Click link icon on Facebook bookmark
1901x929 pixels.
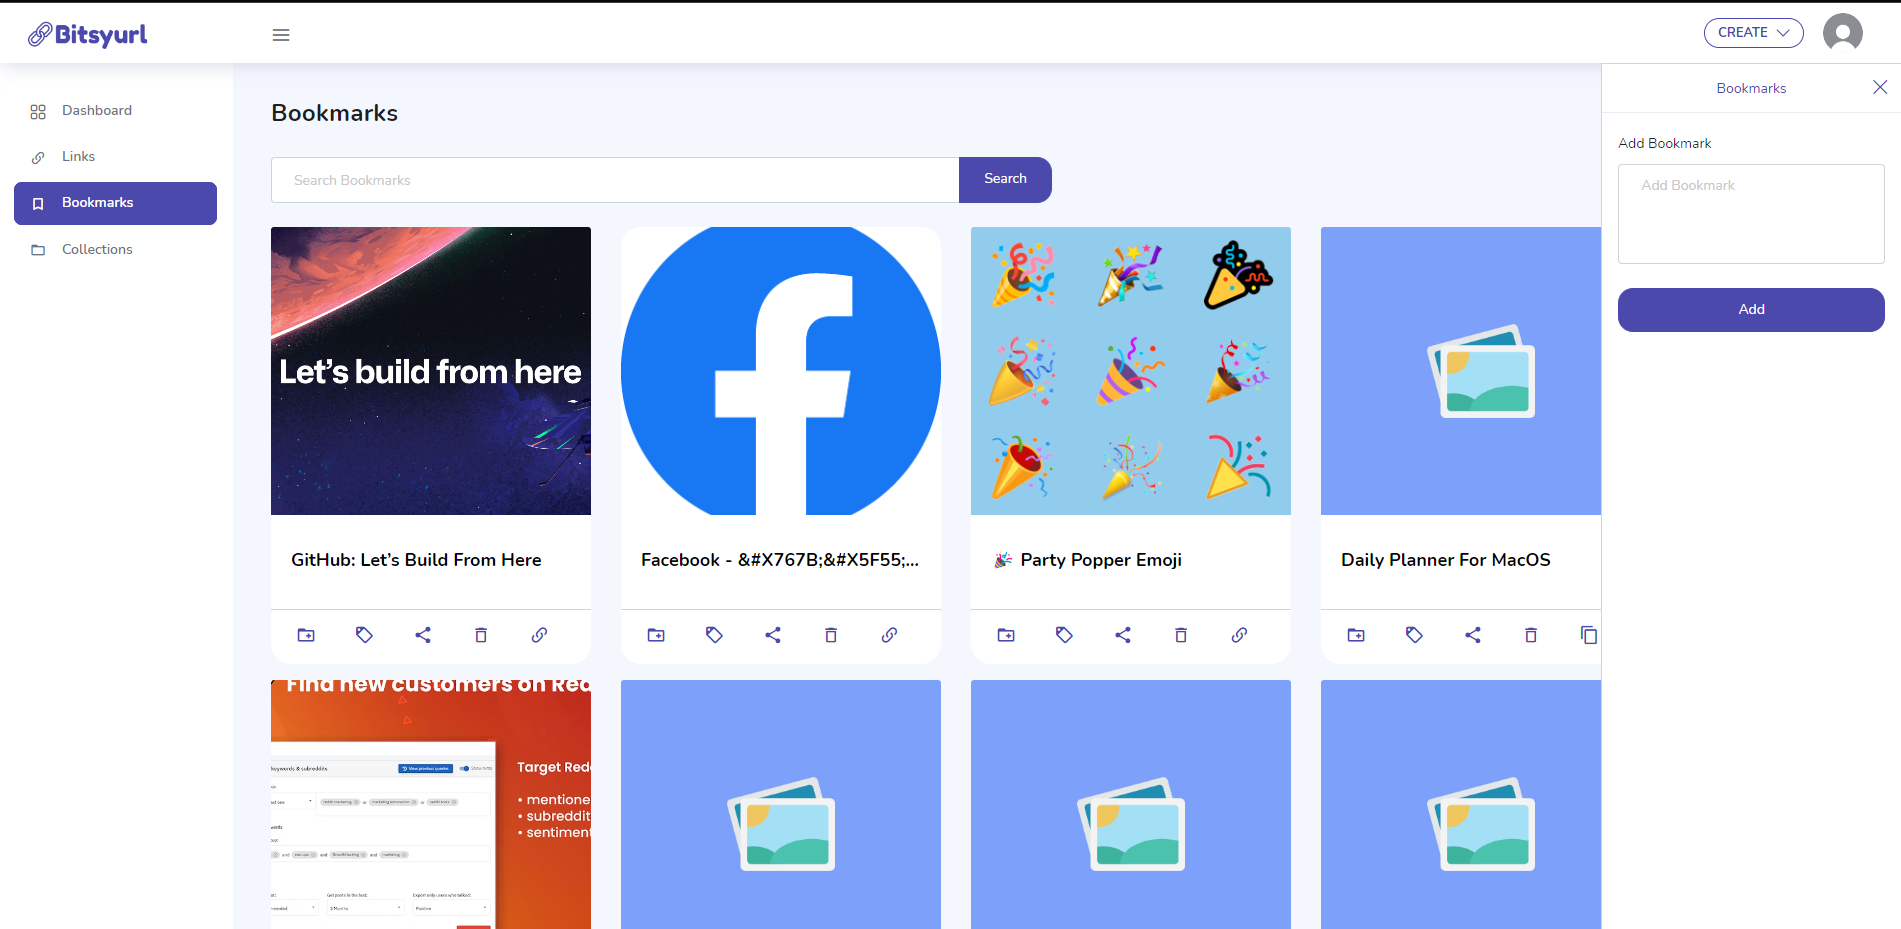pos(889,635)
